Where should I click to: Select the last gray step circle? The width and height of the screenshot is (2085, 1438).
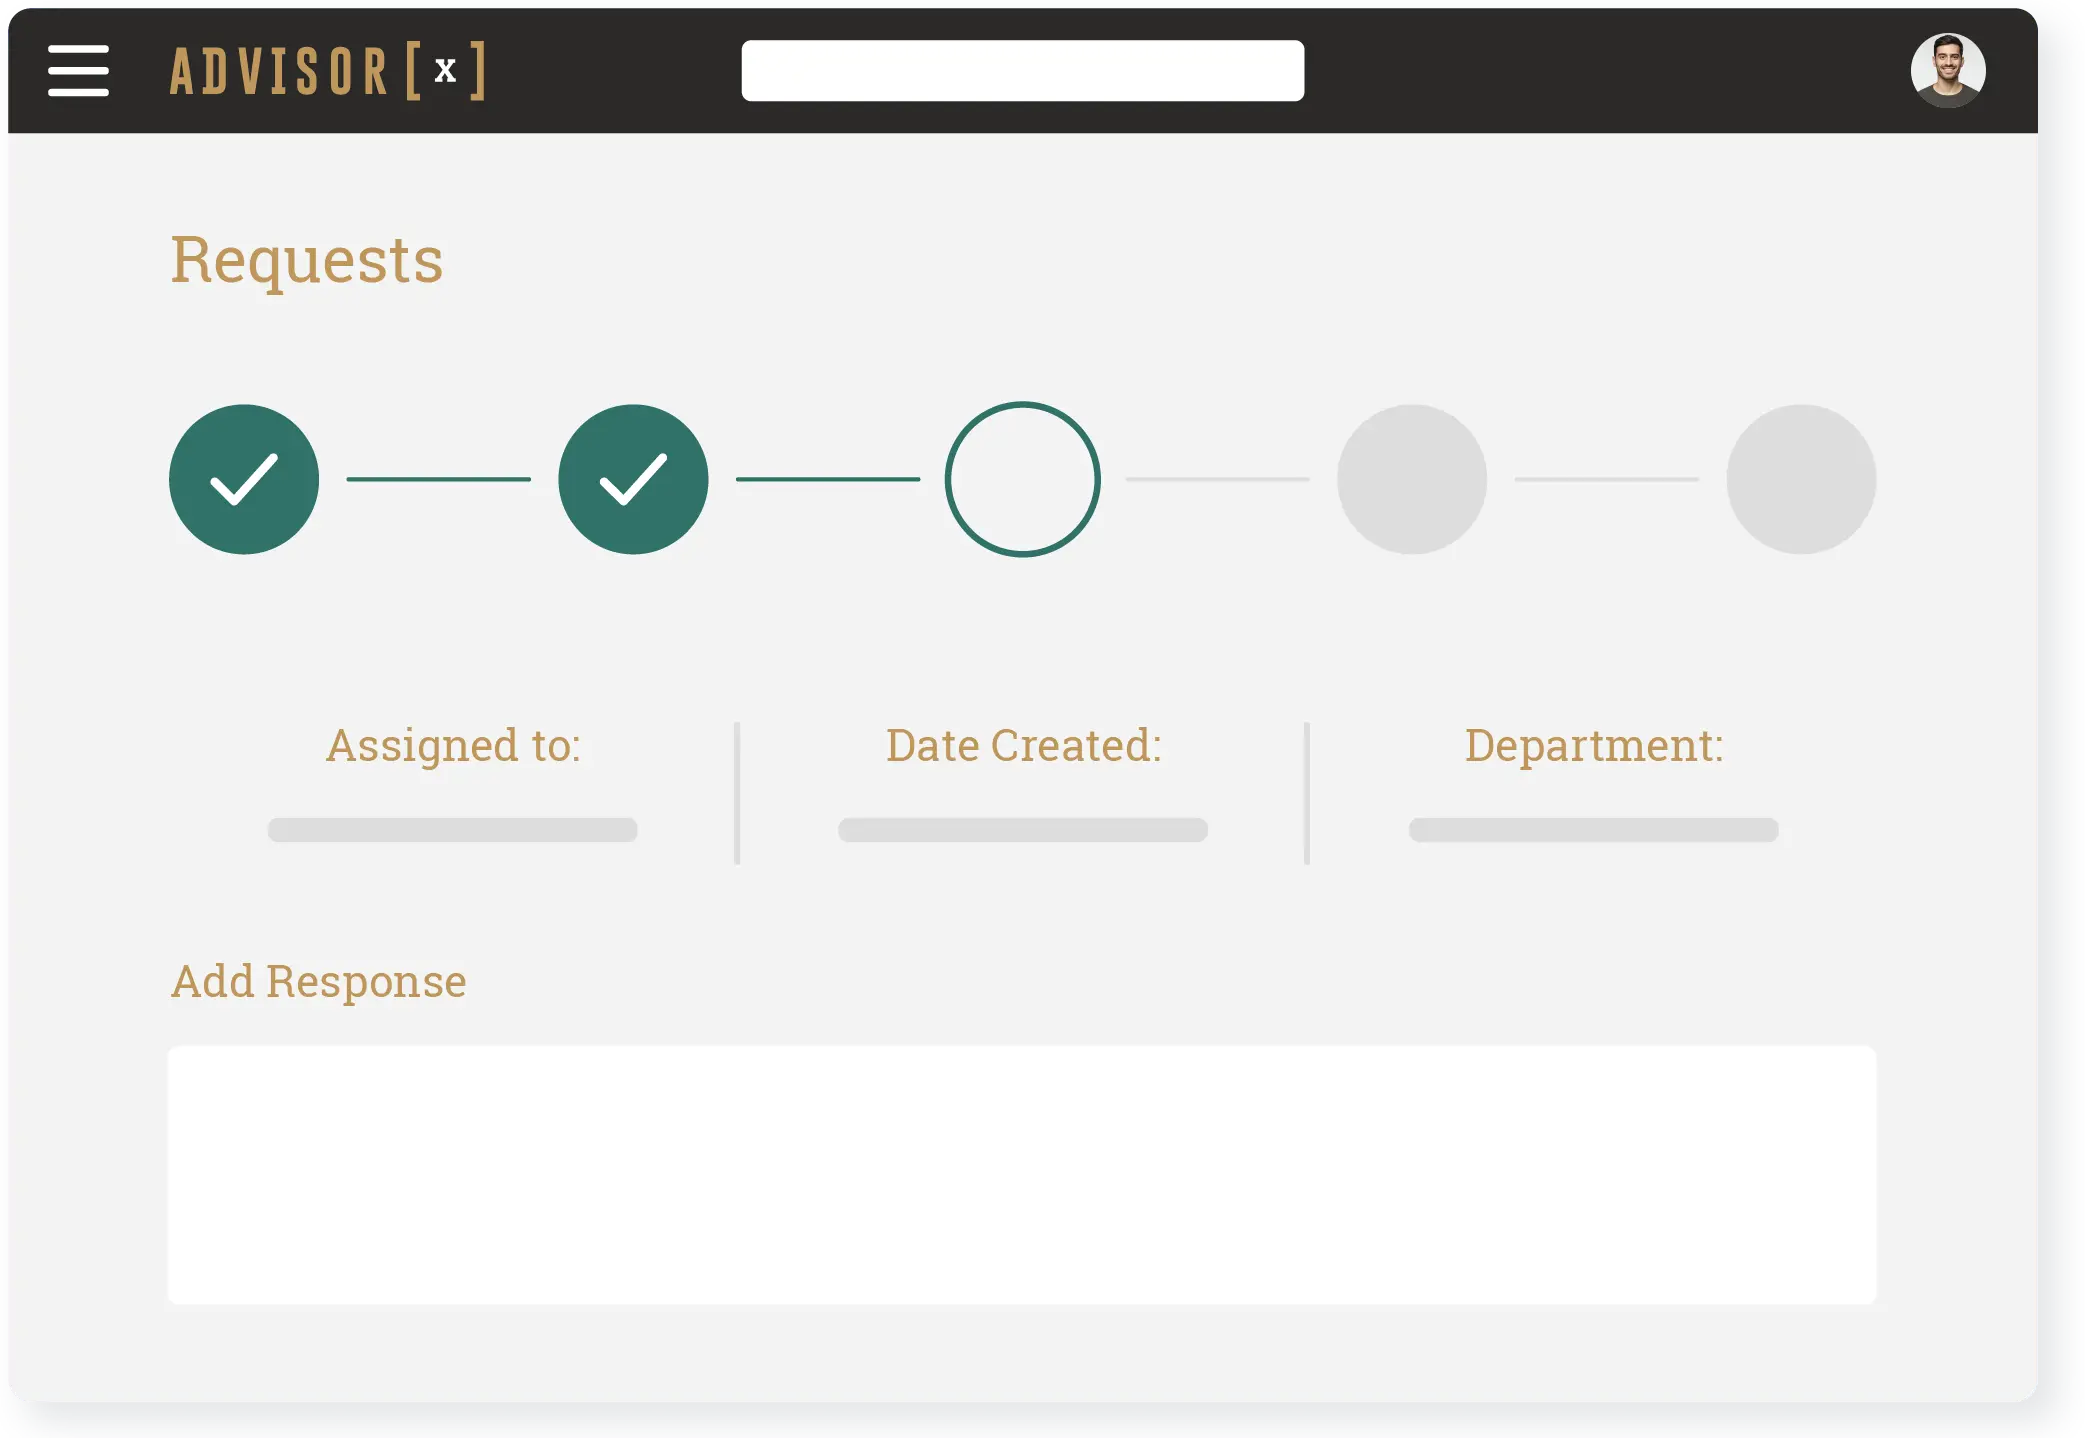(x=1800, y=479)
